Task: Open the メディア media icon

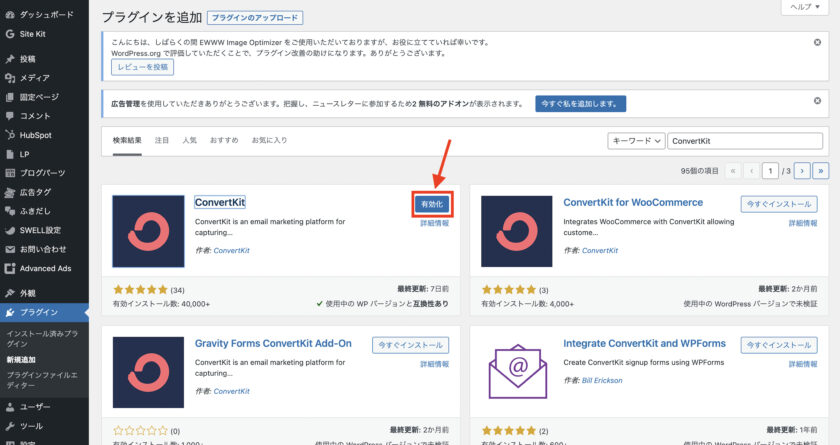Action: [10, 78]
